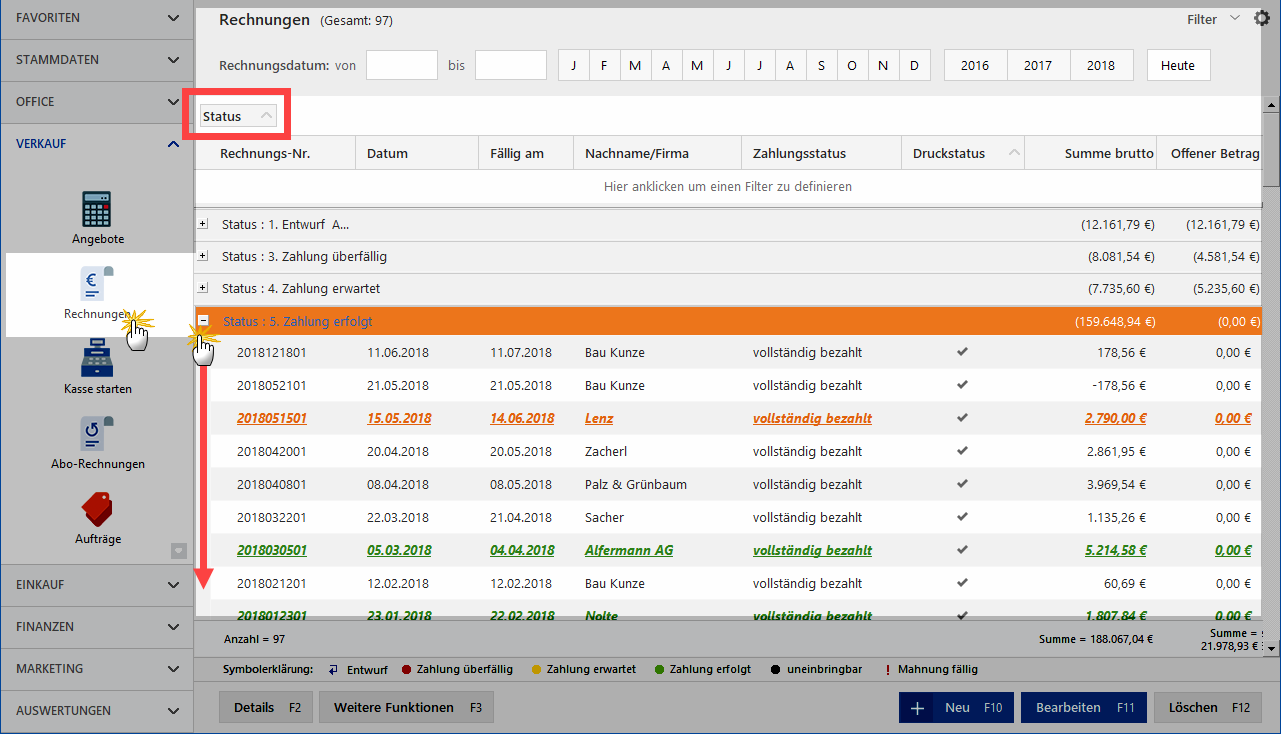Open the Filter dropdown
1281x734 pixels.
[1213, 19]
